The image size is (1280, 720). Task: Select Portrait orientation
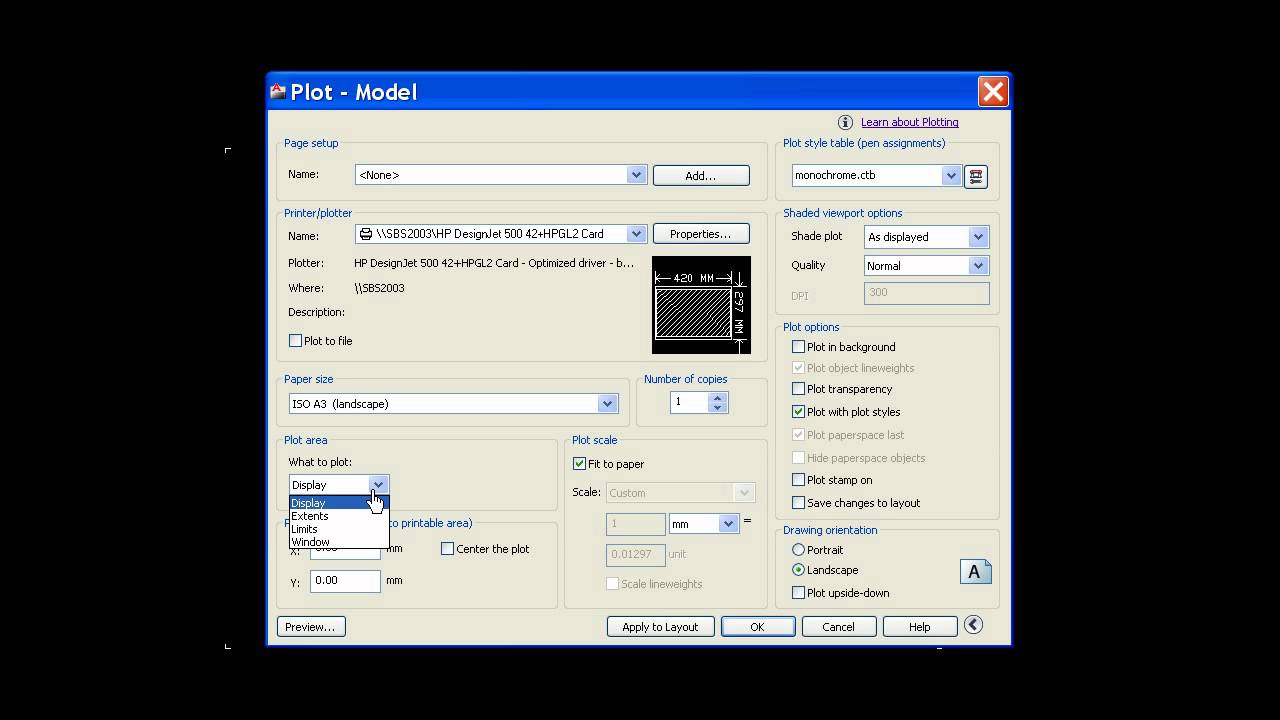(x=798, y=550)
